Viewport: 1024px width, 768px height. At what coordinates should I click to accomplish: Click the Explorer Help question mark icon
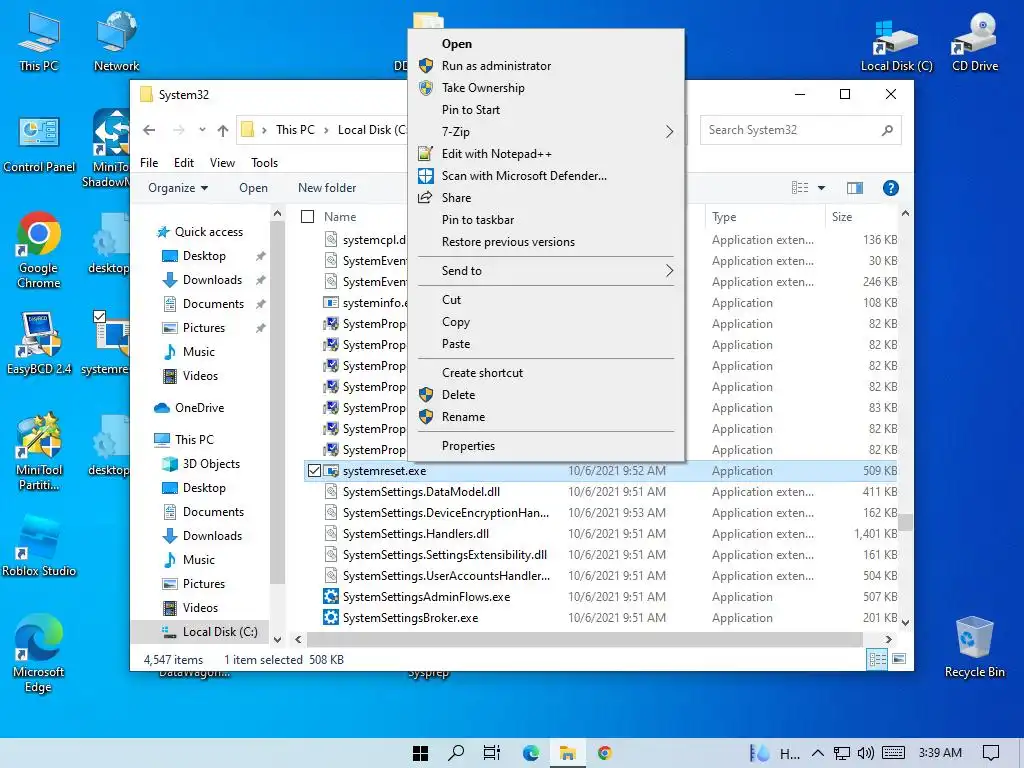[x=890, y=188]
